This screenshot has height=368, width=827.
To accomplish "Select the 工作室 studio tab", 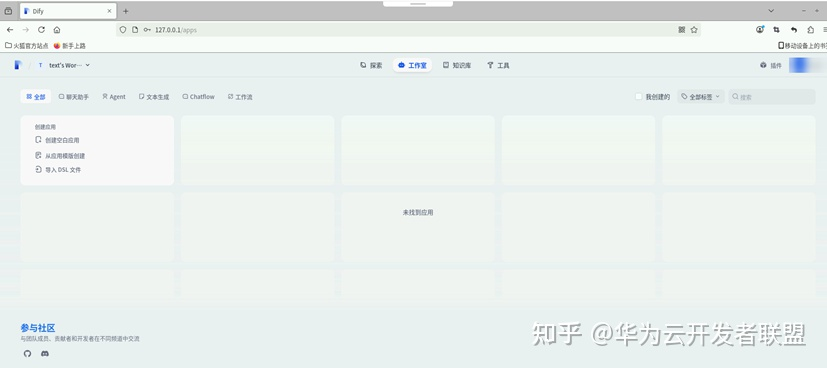I will pos(412,65).
